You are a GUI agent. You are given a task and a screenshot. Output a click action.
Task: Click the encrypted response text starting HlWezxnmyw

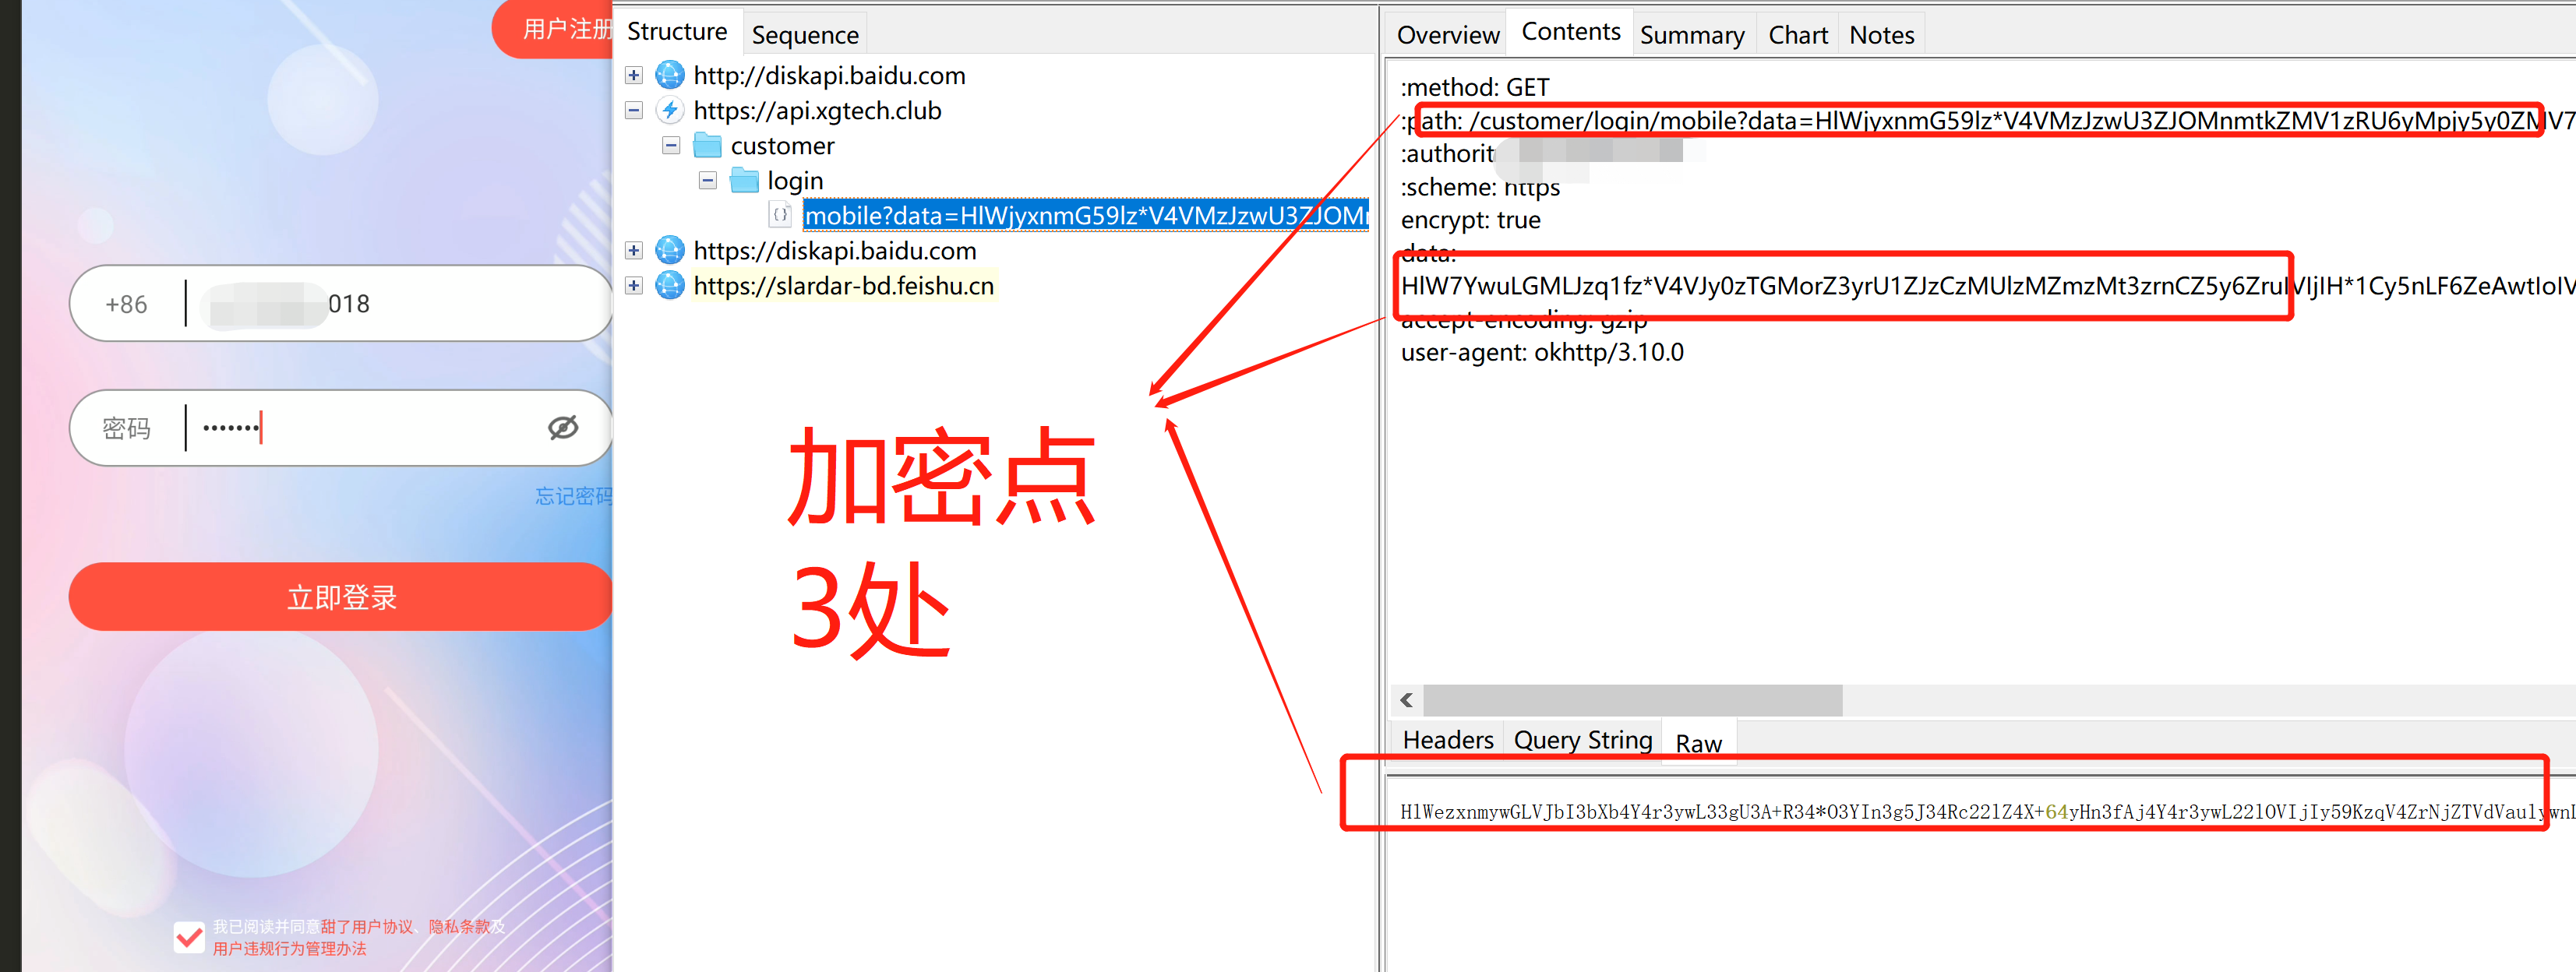(1987, 812)
